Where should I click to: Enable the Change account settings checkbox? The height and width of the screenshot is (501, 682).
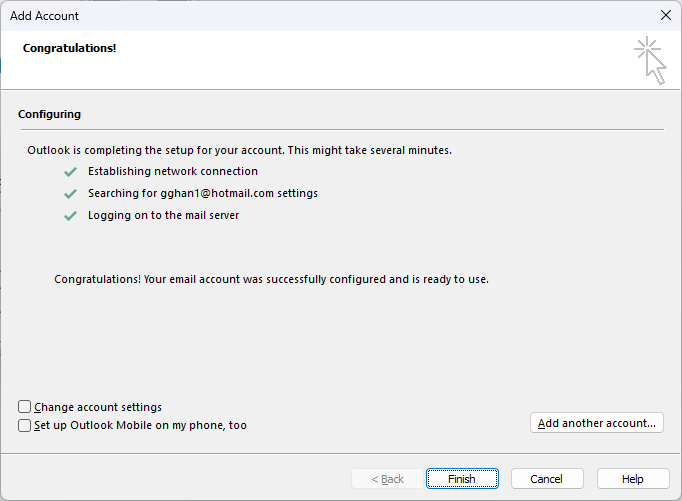click(25, 407)
